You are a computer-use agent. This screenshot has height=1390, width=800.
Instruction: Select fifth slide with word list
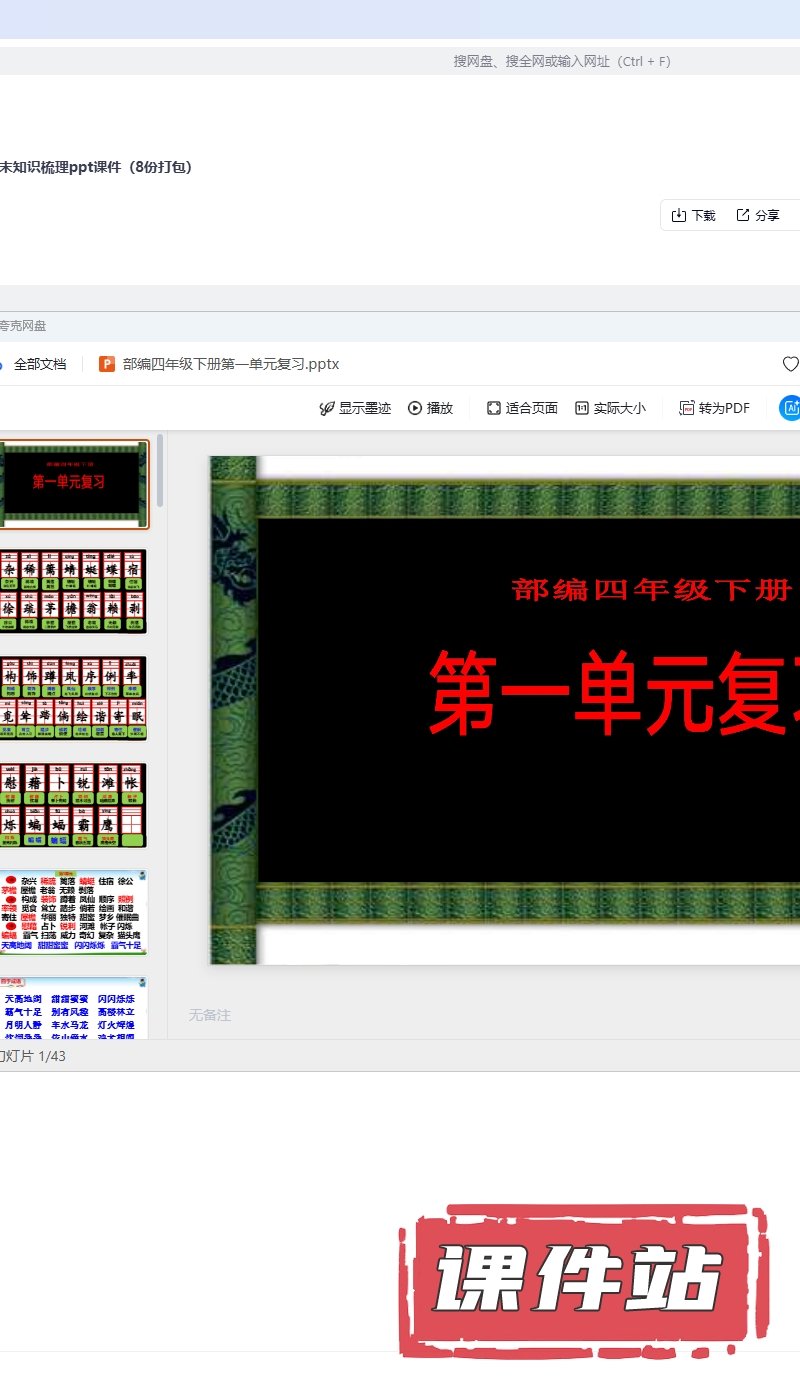(73, 912)
